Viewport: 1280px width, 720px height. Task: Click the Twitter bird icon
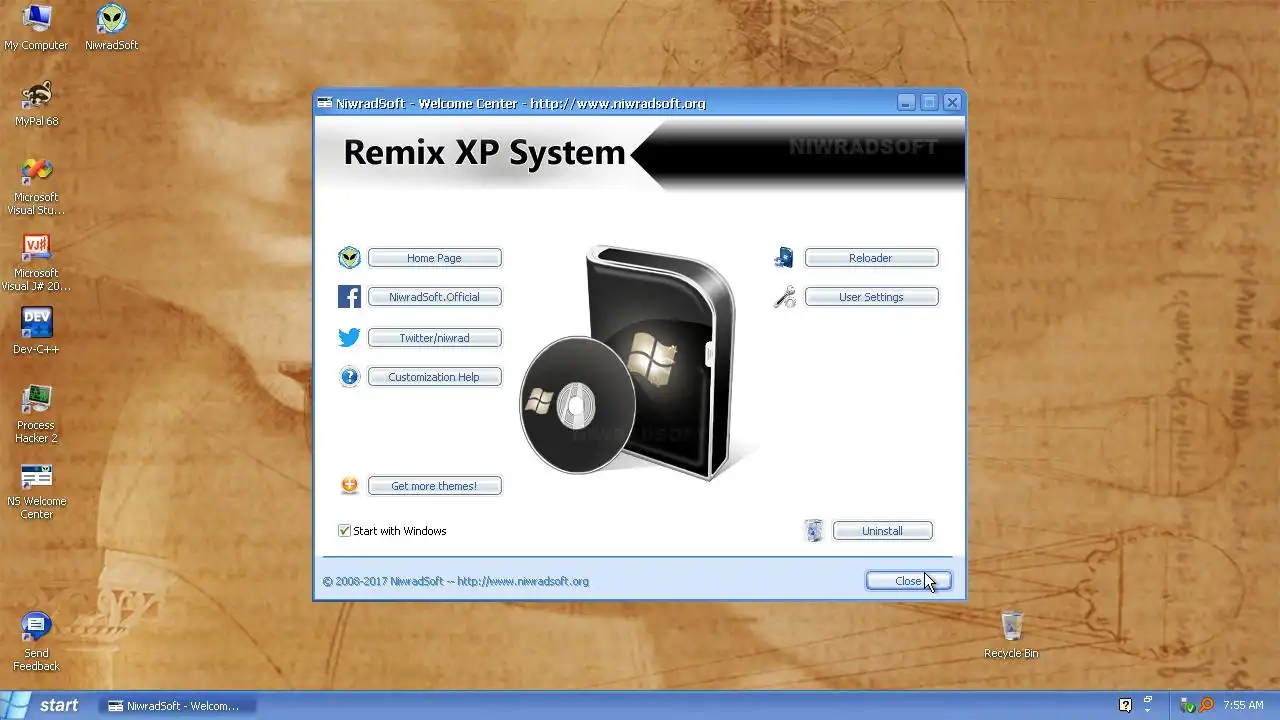[349, 338]
